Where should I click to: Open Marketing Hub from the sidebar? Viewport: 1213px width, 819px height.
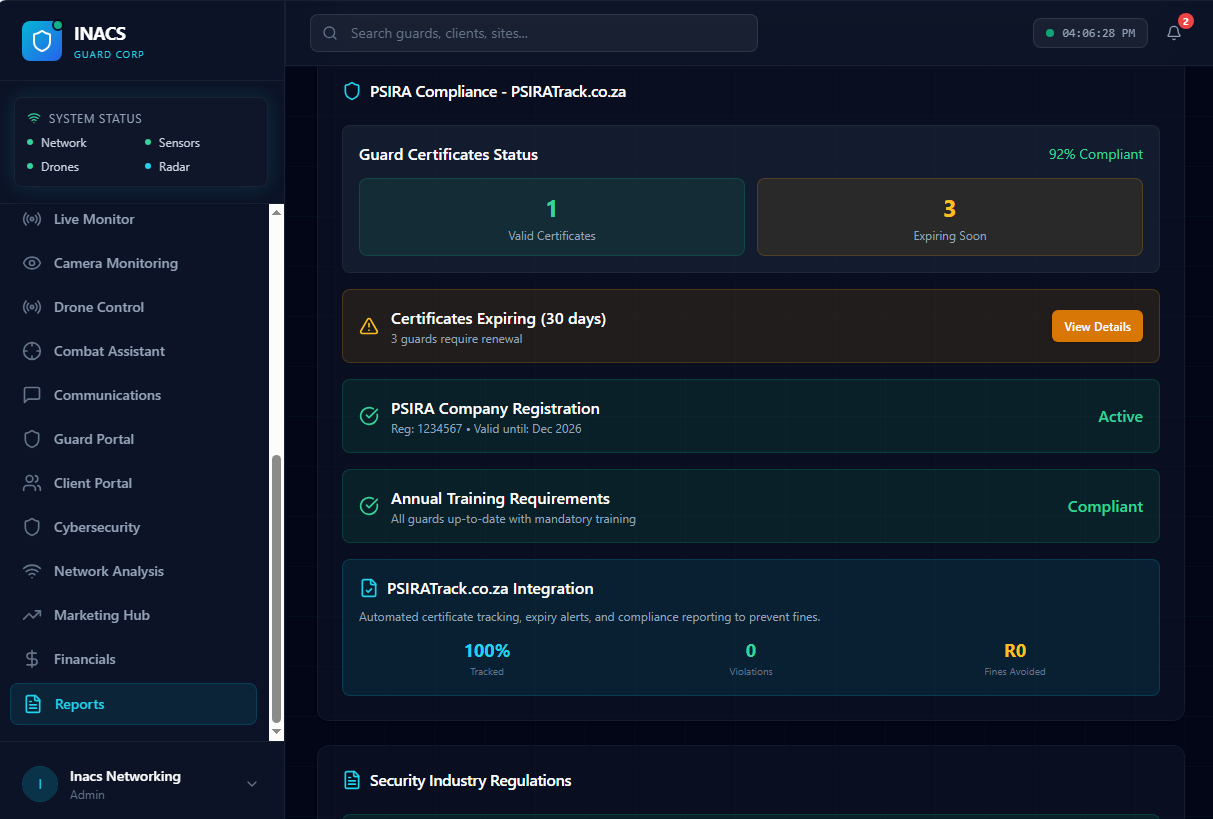click(x=133, y=615)
